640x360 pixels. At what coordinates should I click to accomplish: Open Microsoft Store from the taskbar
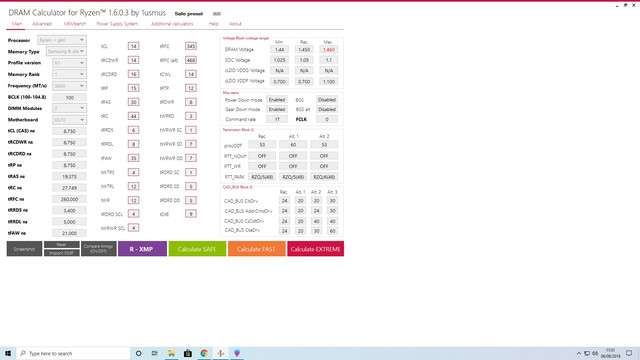(188, 353)
